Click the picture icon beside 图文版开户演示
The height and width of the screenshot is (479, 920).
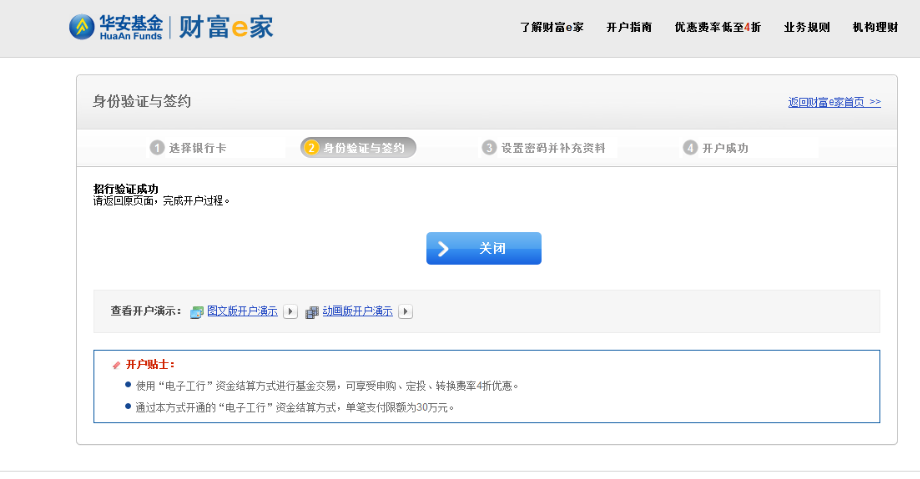click(x=197, y=312)
